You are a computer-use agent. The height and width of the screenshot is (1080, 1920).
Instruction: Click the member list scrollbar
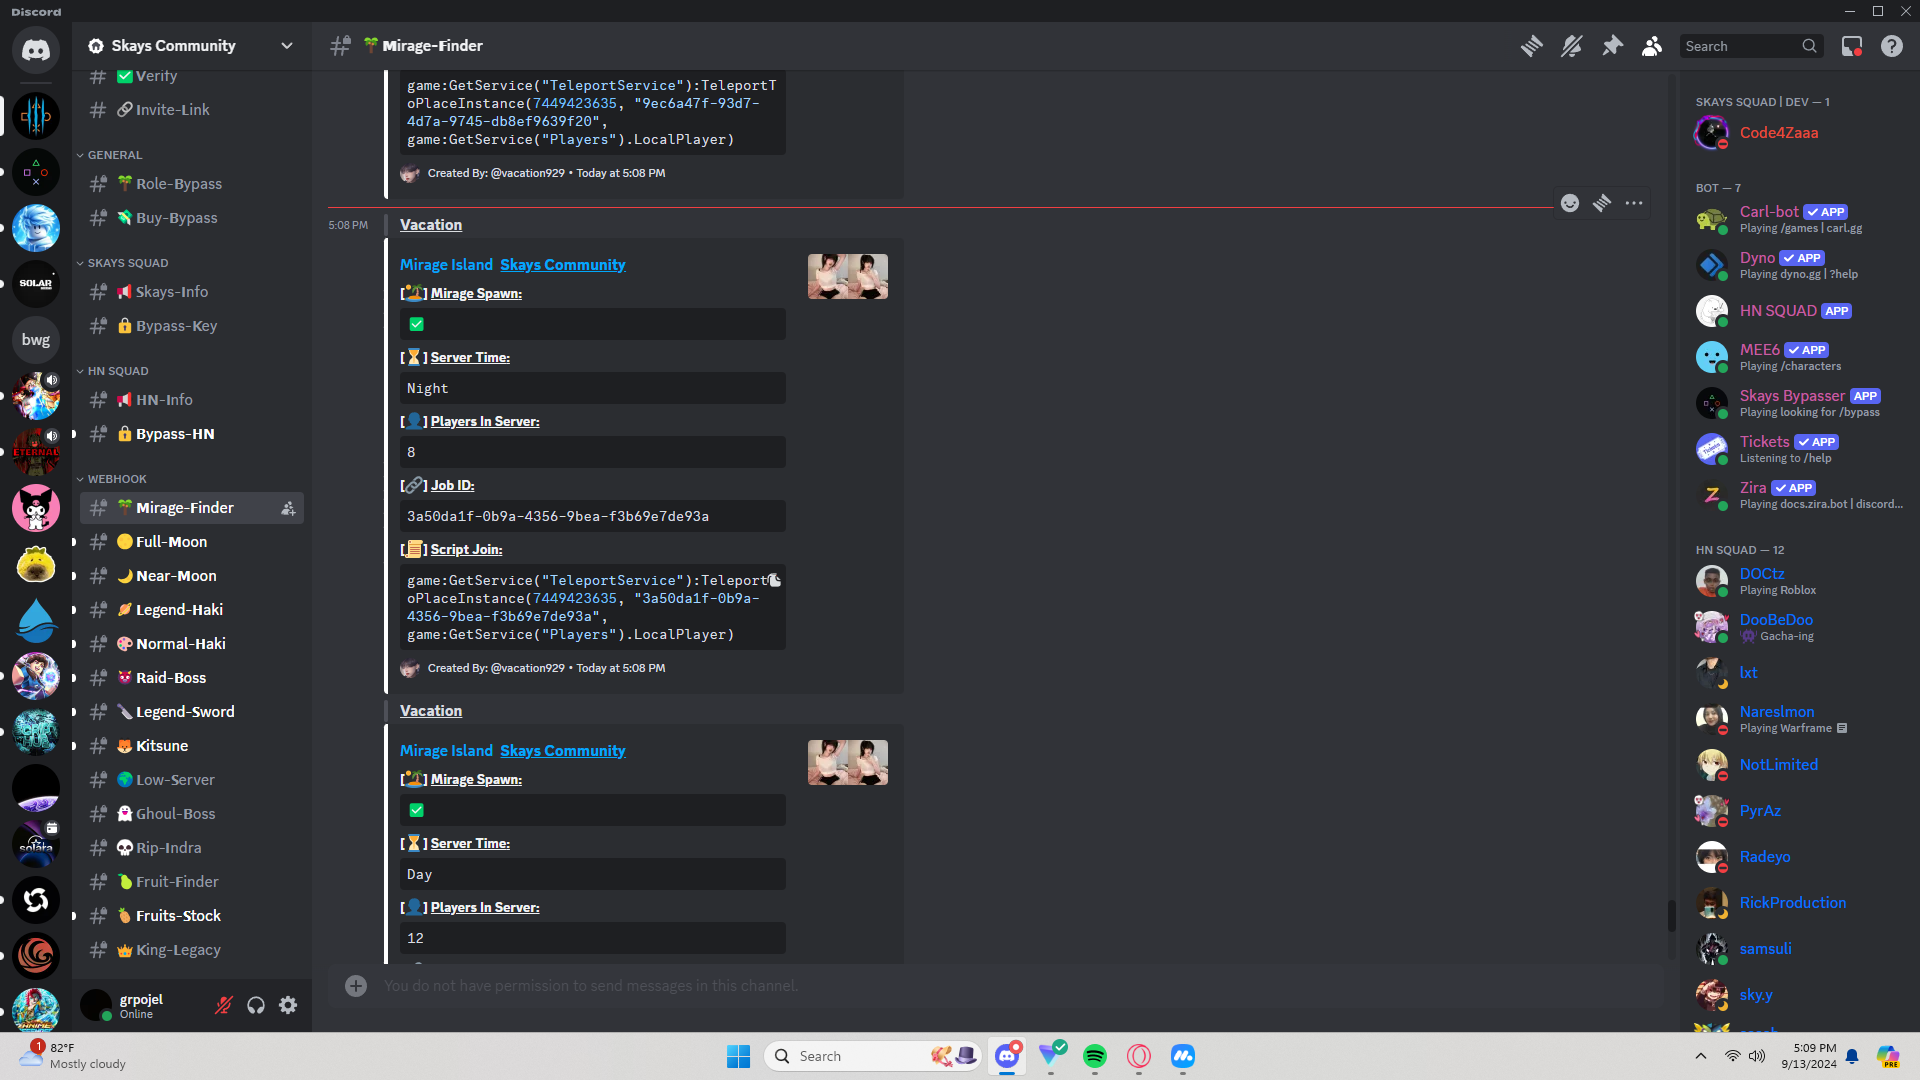coord(1671,915)
